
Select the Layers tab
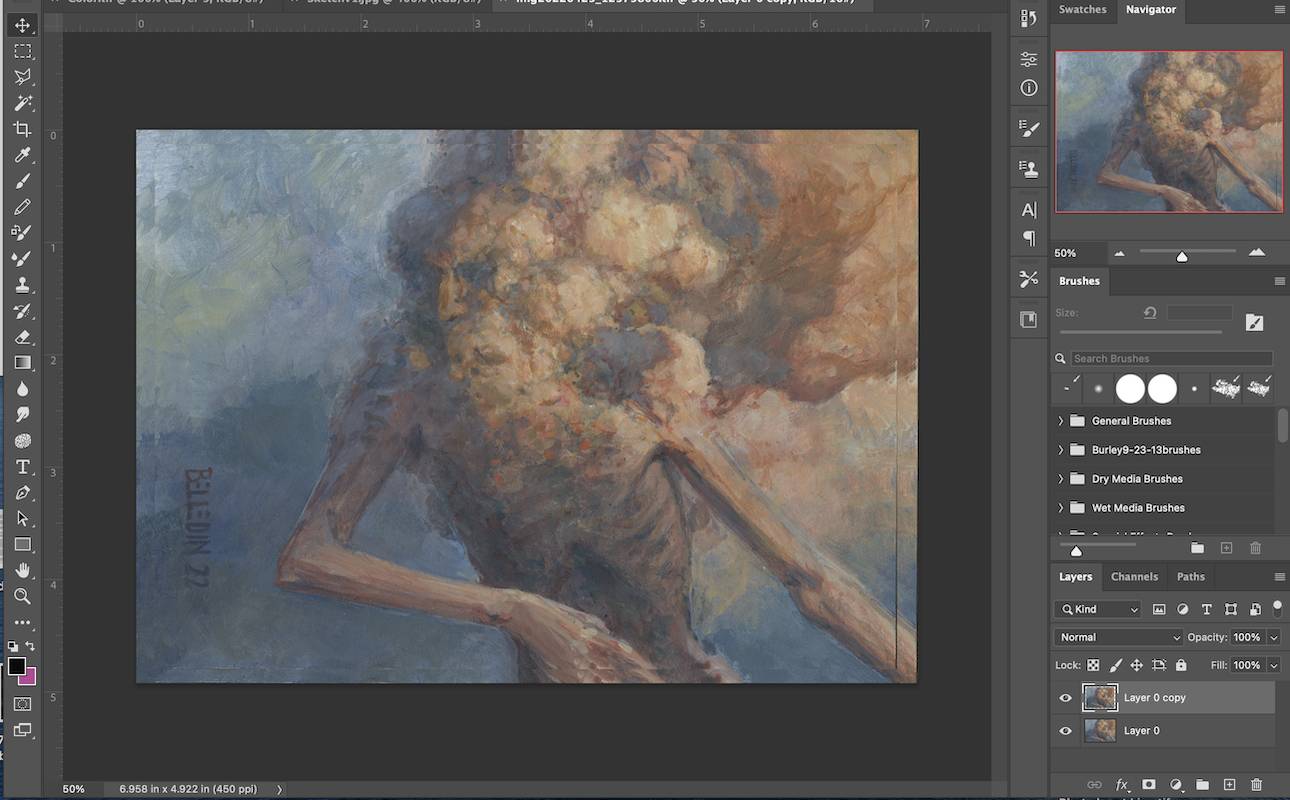click(1076, 577)
